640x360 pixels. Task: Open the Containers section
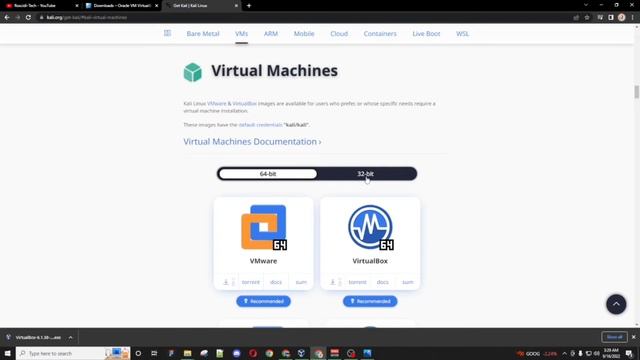pyautogui.click(x=380, y=34)
